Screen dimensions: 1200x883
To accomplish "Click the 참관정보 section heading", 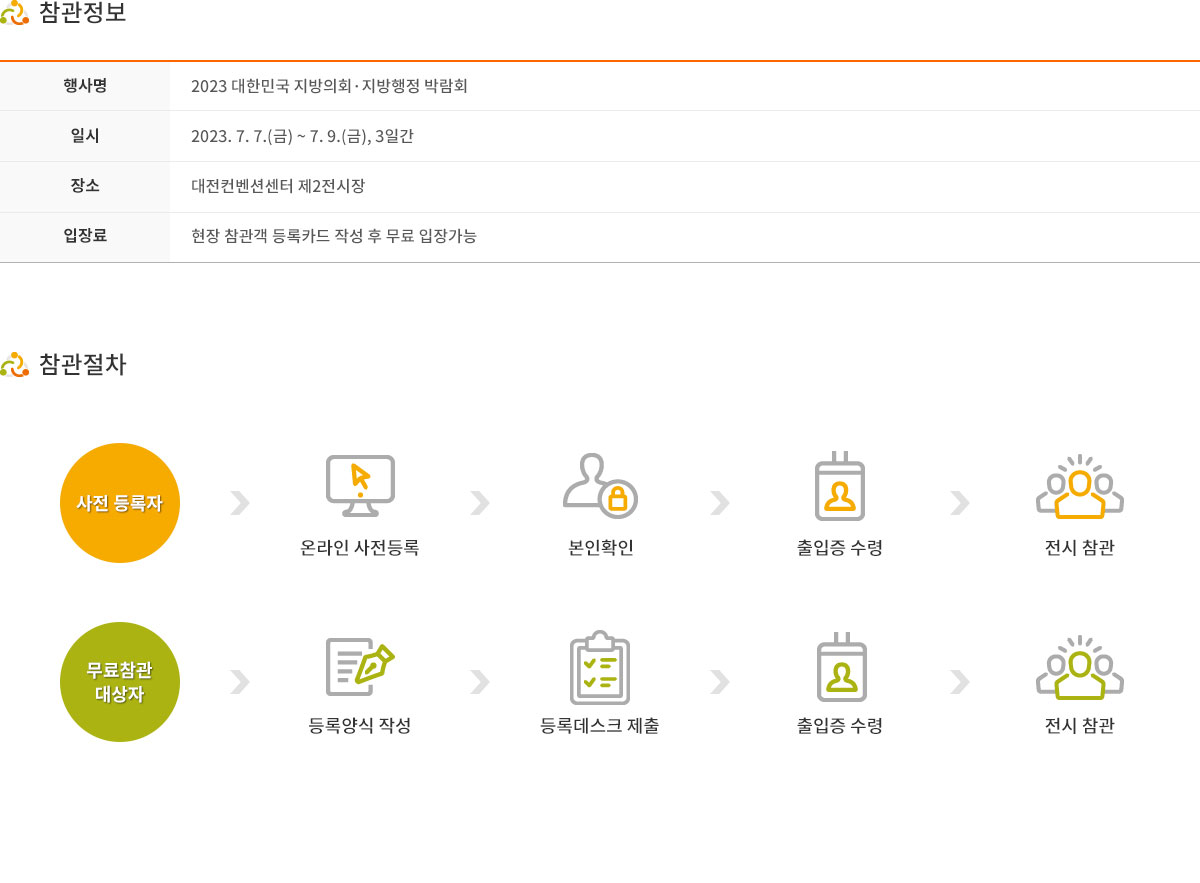I will (x=83, y=13).
